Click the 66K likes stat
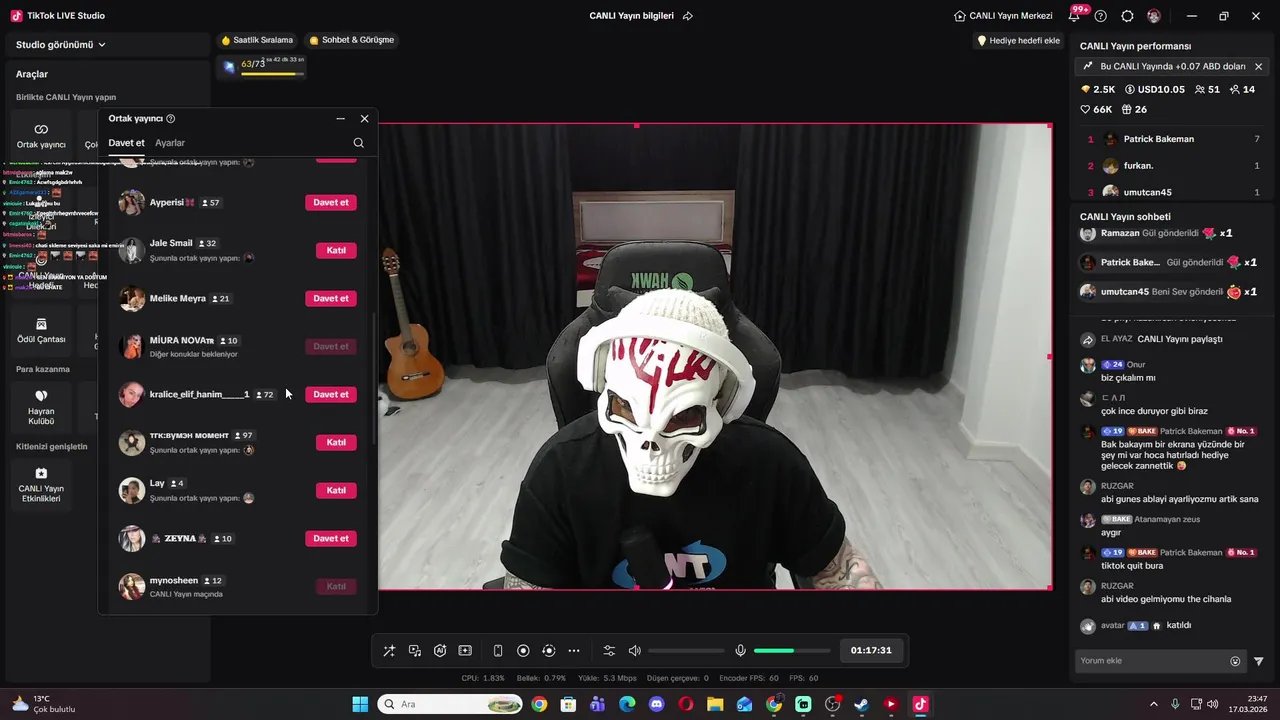The width and height of the screenshot is (1280, 720). (x=1096, y=109)
